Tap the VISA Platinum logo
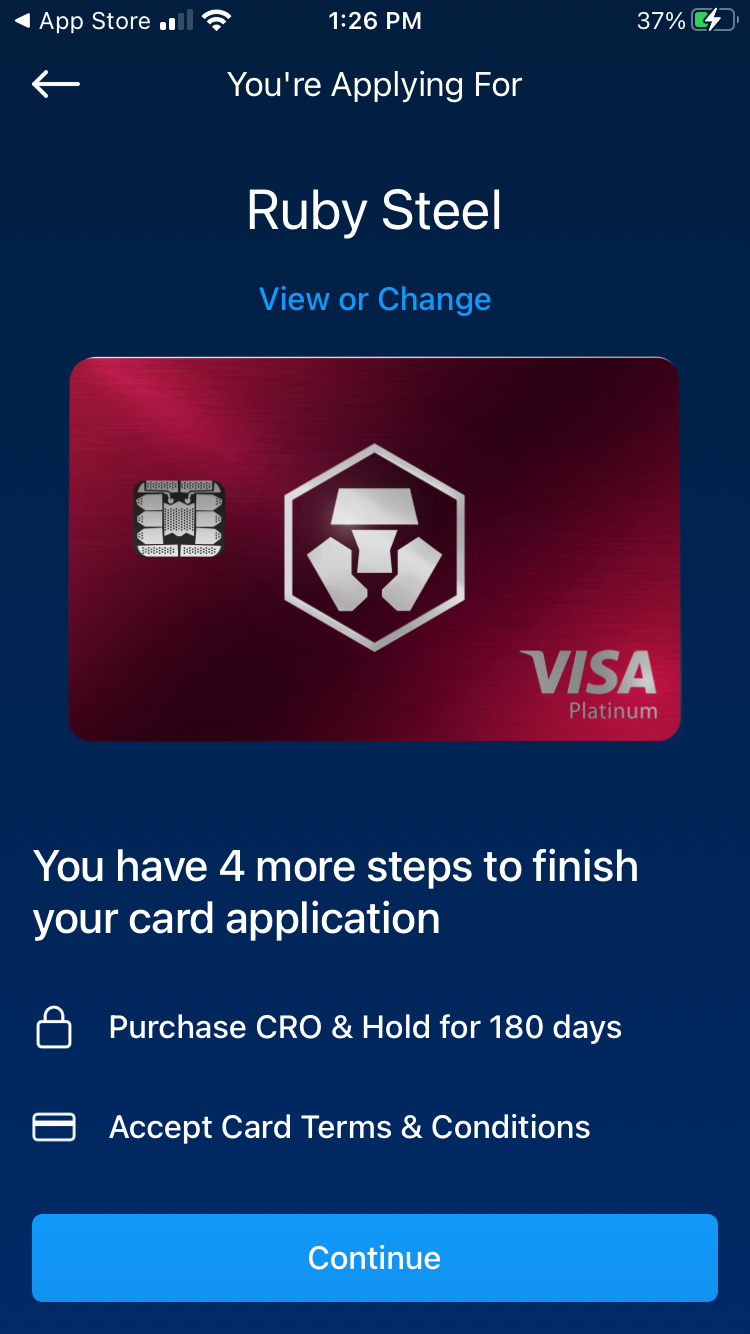The height and width of the screenshot is (1334, 750). pyautogui.click(x=590, y=684)
